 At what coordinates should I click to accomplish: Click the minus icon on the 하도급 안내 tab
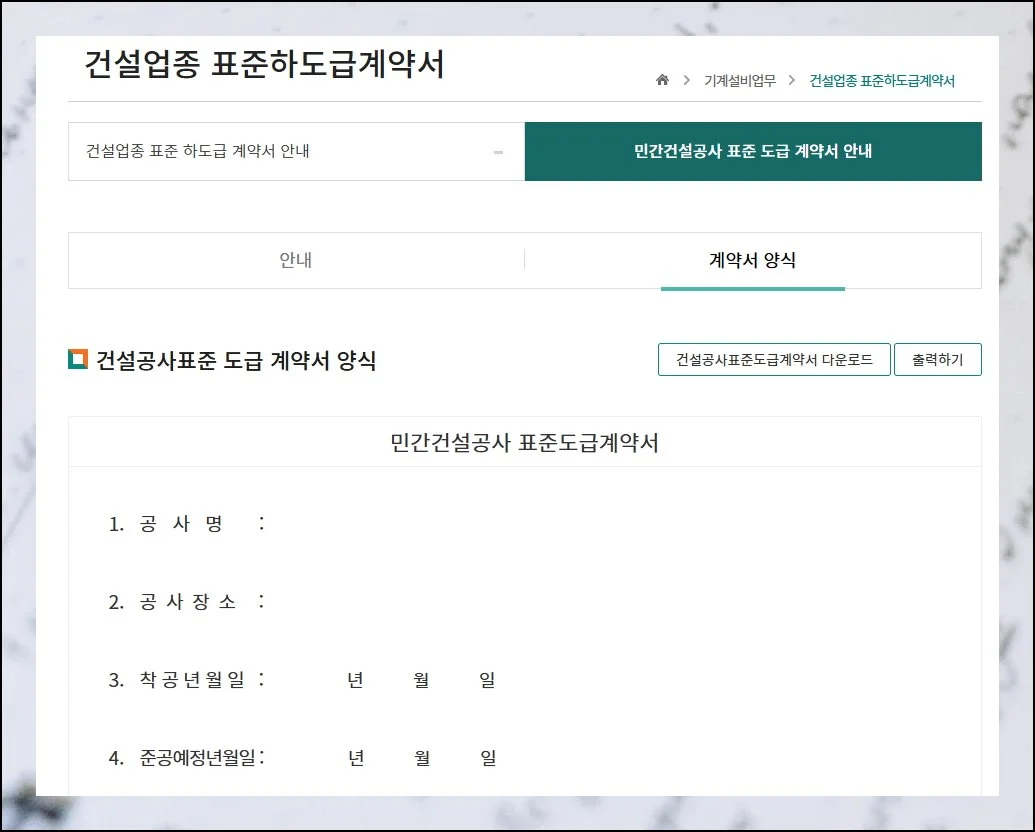(498, 152)
